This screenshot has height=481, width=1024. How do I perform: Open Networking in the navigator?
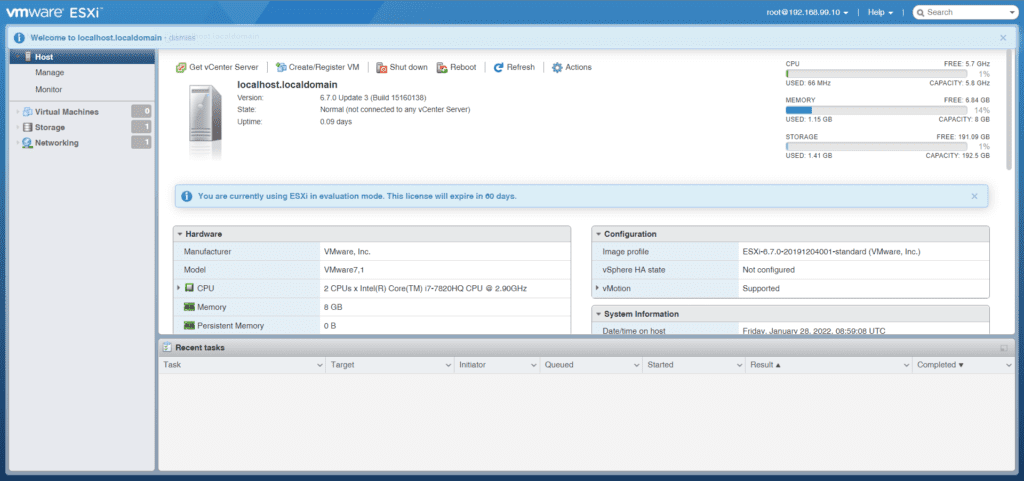(57, 143)
